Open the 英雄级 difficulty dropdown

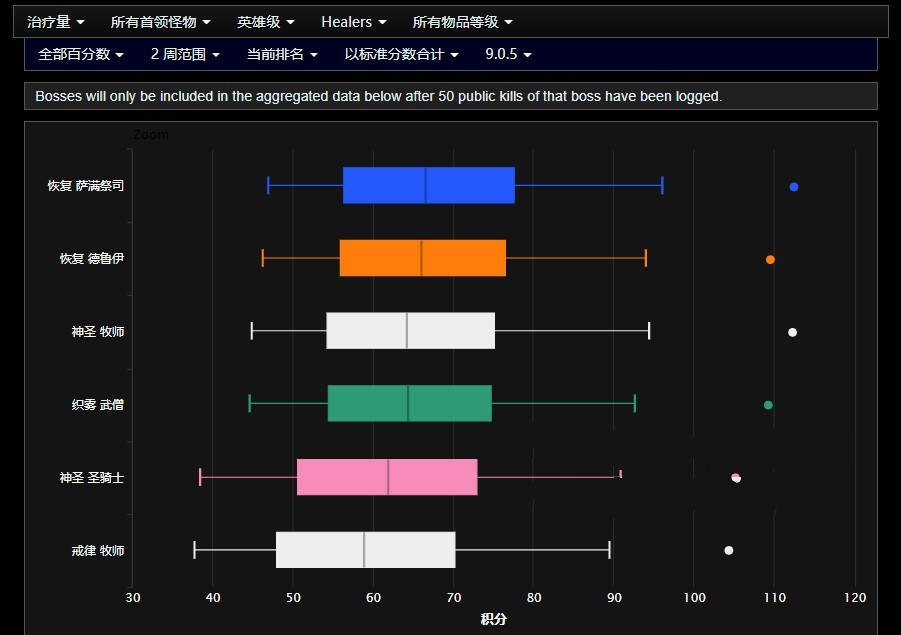click(x=265, y=22)
